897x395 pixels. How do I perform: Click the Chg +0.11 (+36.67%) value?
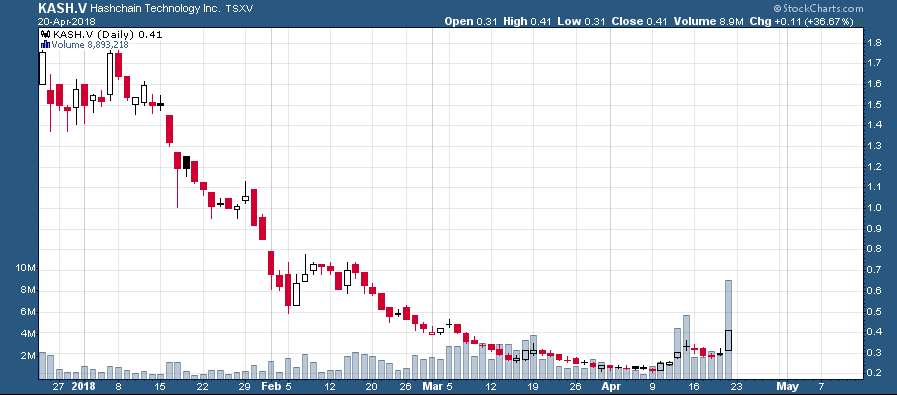pos(801,21)
